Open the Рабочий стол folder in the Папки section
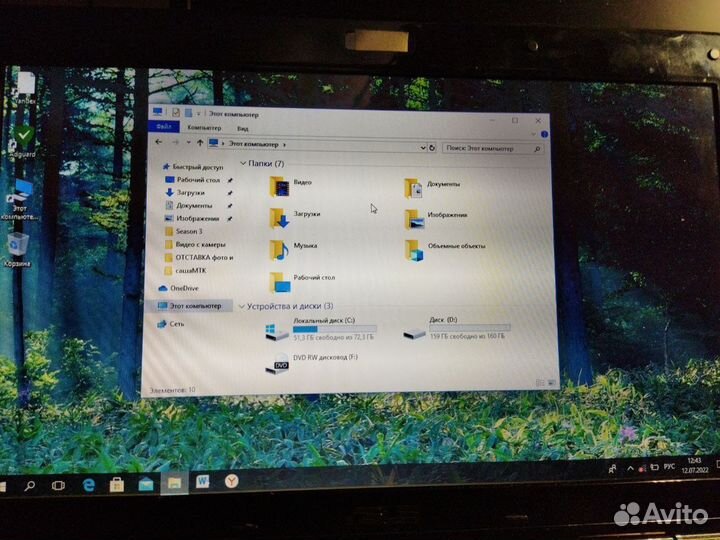The width and height of the screenshot is (720, 540). [x=302, y=281]
